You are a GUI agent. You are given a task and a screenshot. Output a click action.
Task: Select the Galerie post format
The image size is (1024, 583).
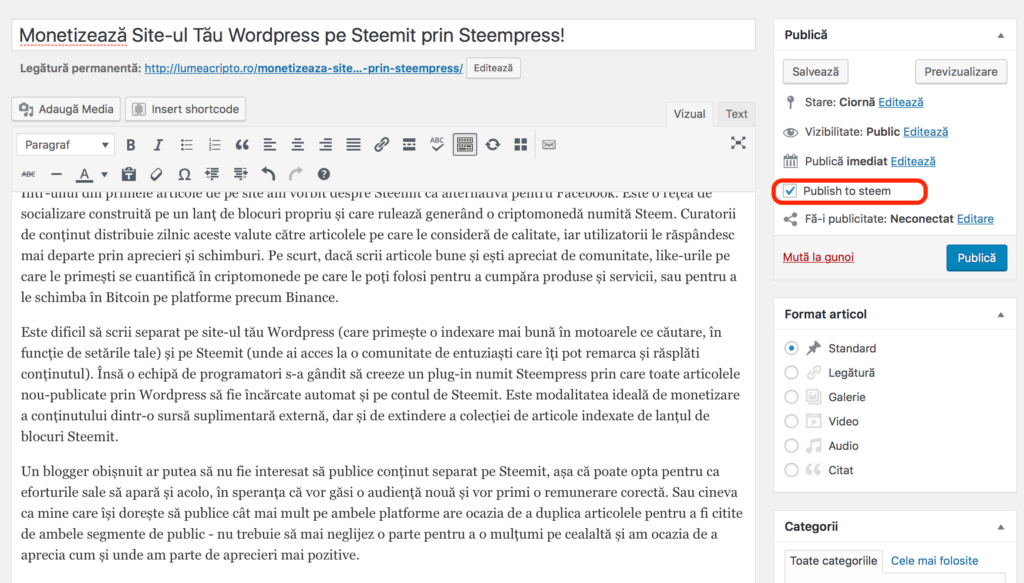tap(791, 397)
